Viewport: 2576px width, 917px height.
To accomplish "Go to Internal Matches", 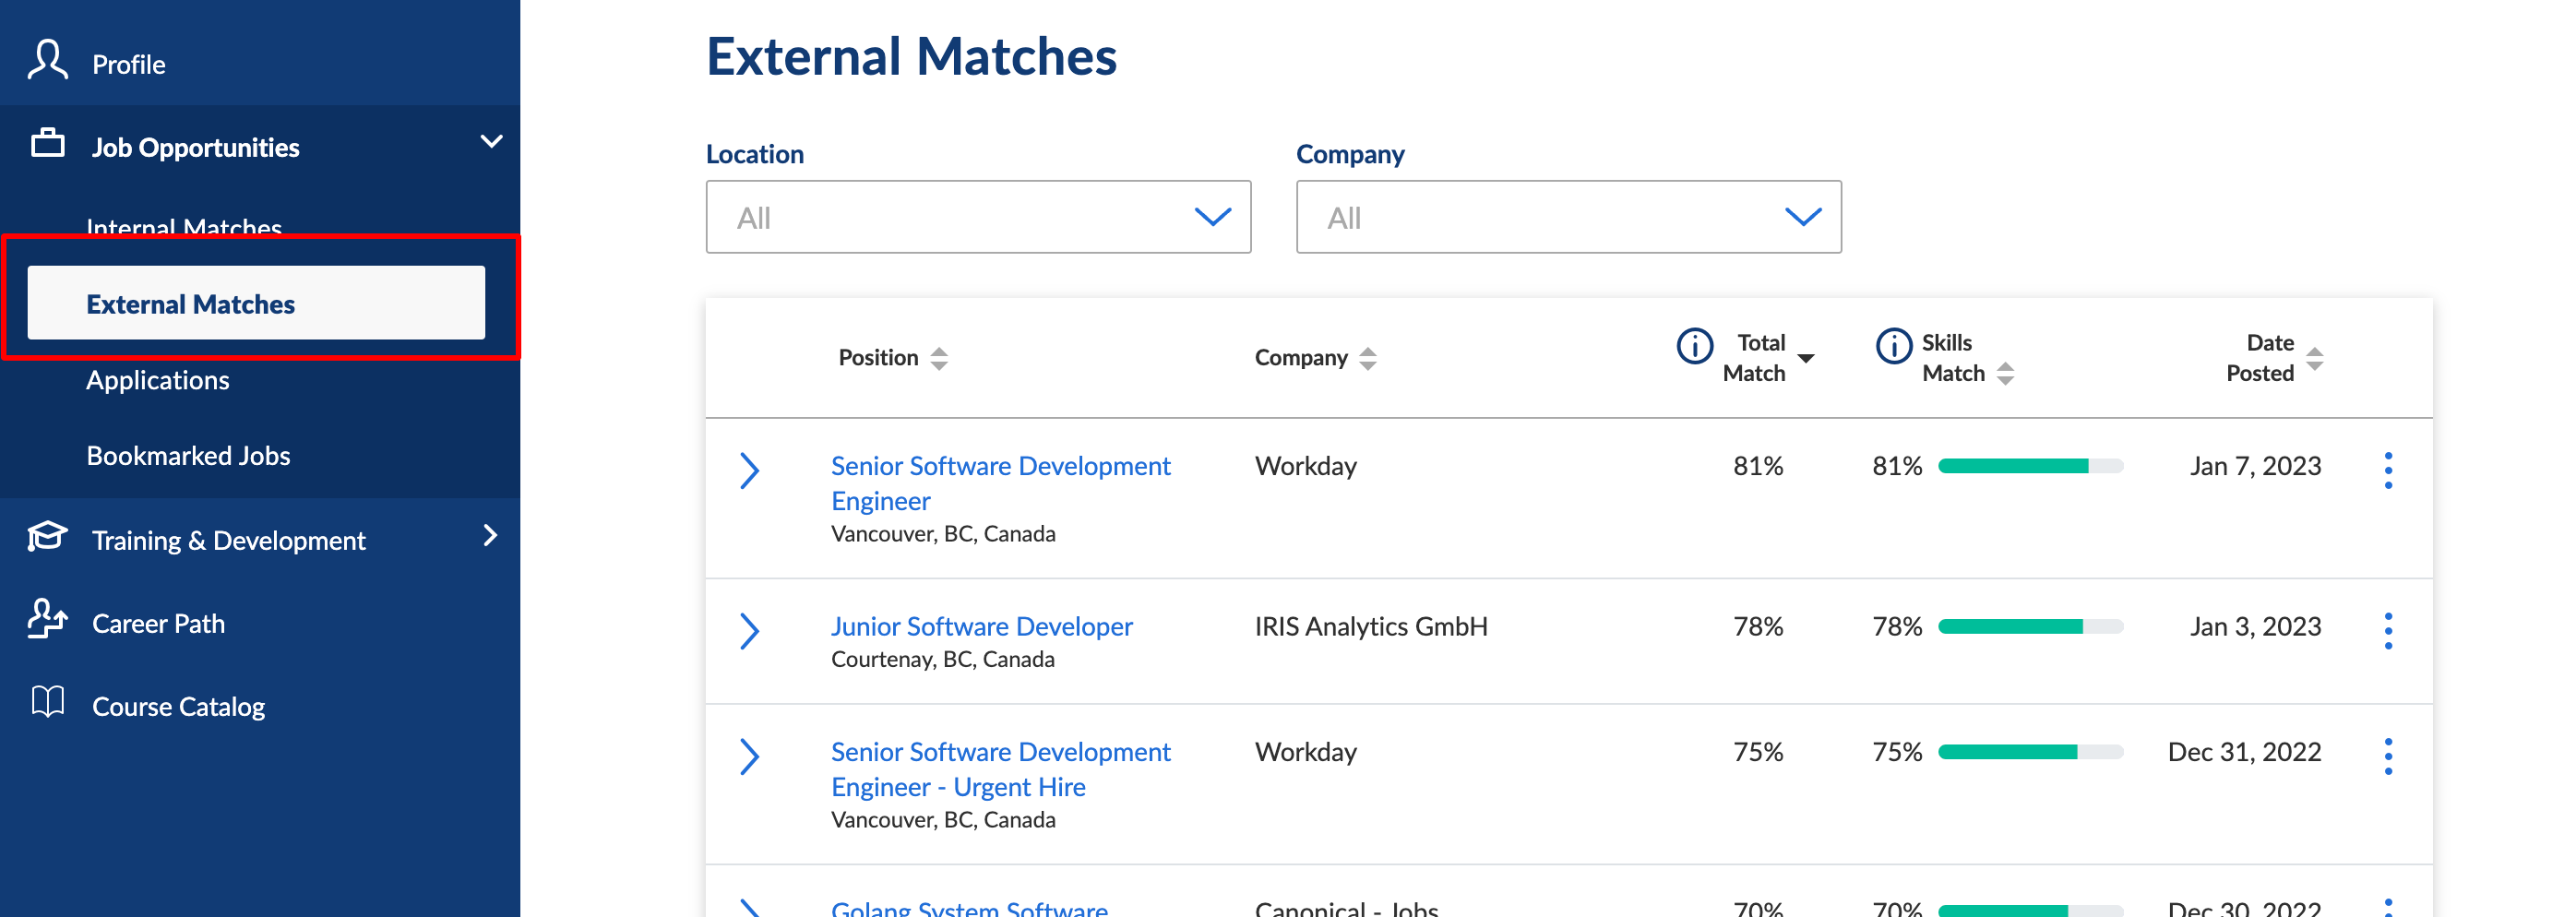I will click(184, 227).
